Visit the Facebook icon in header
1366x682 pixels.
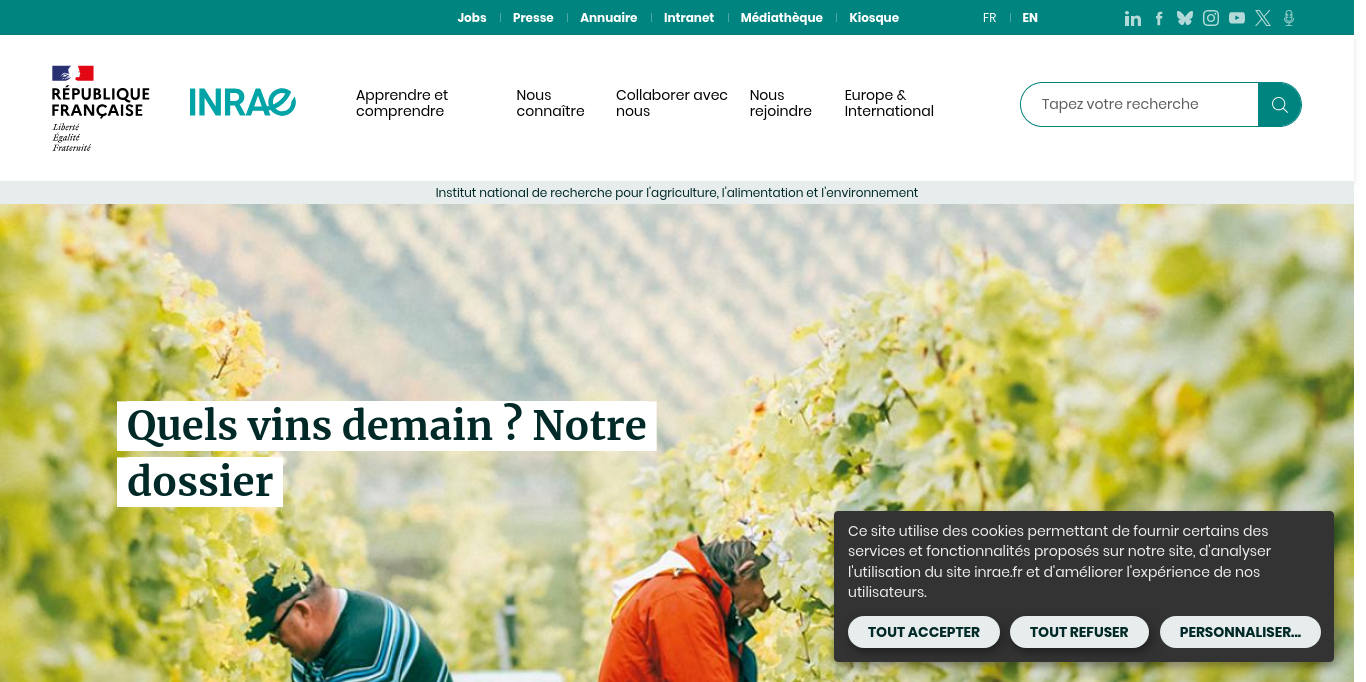1159,18
